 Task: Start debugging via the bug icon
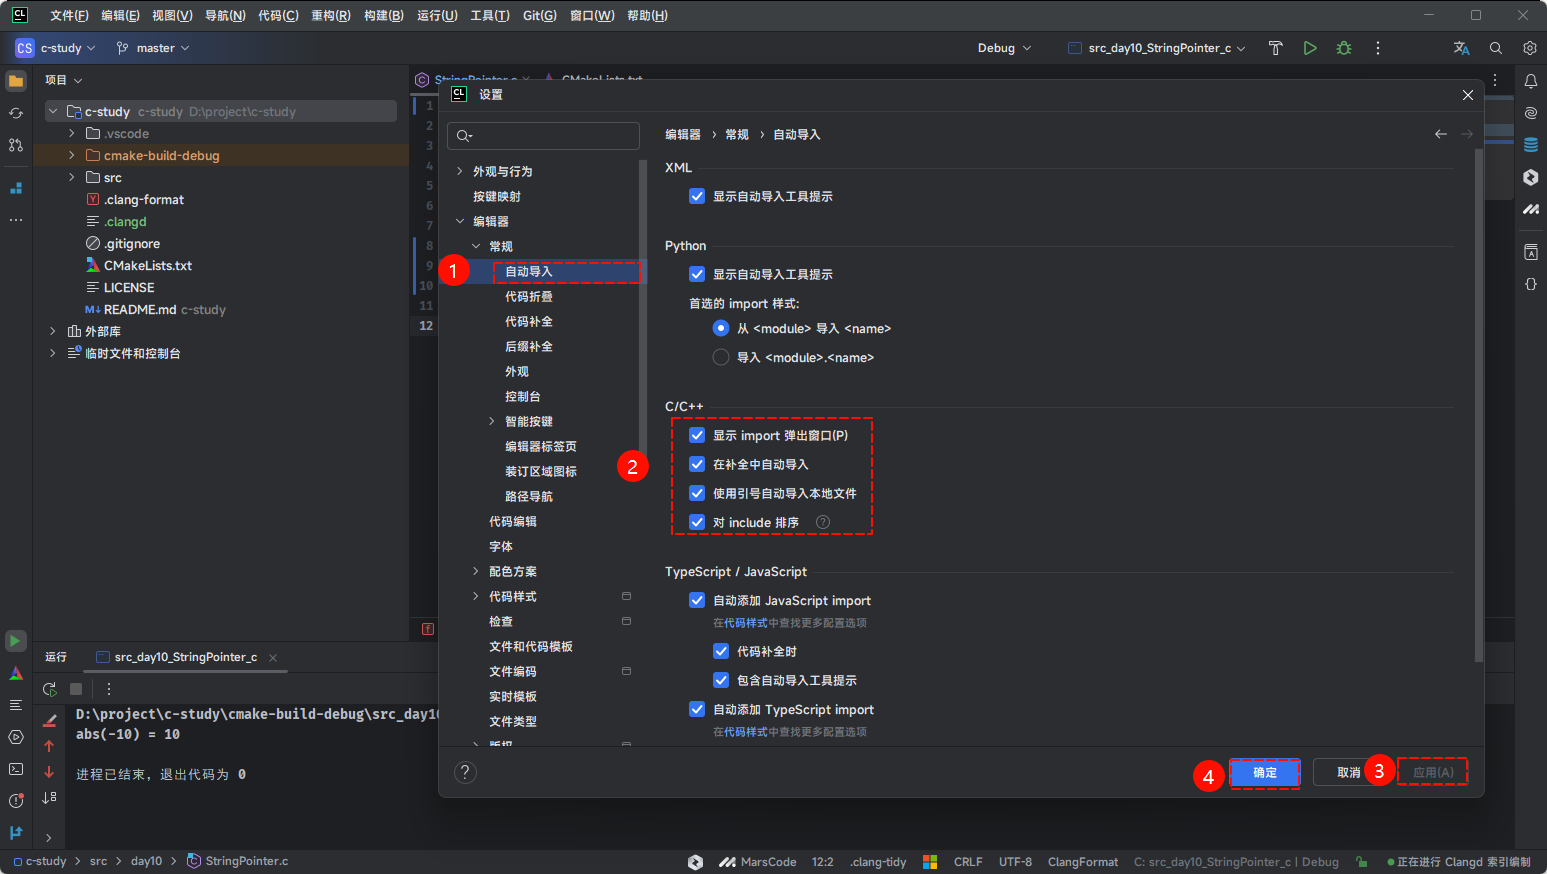(x=1343, y=47)
